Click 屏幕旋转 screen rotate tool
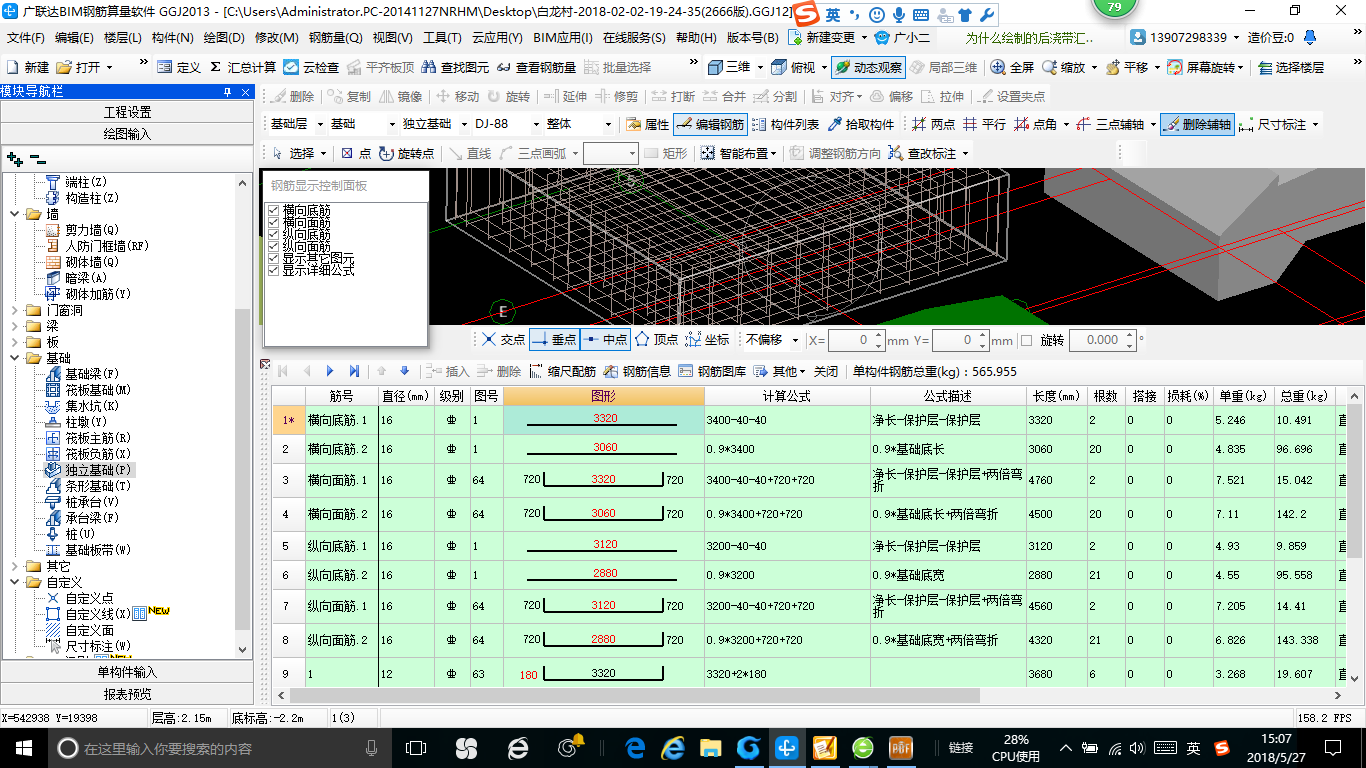Viewport: 1366px width, 768px height. [1206, 68]
